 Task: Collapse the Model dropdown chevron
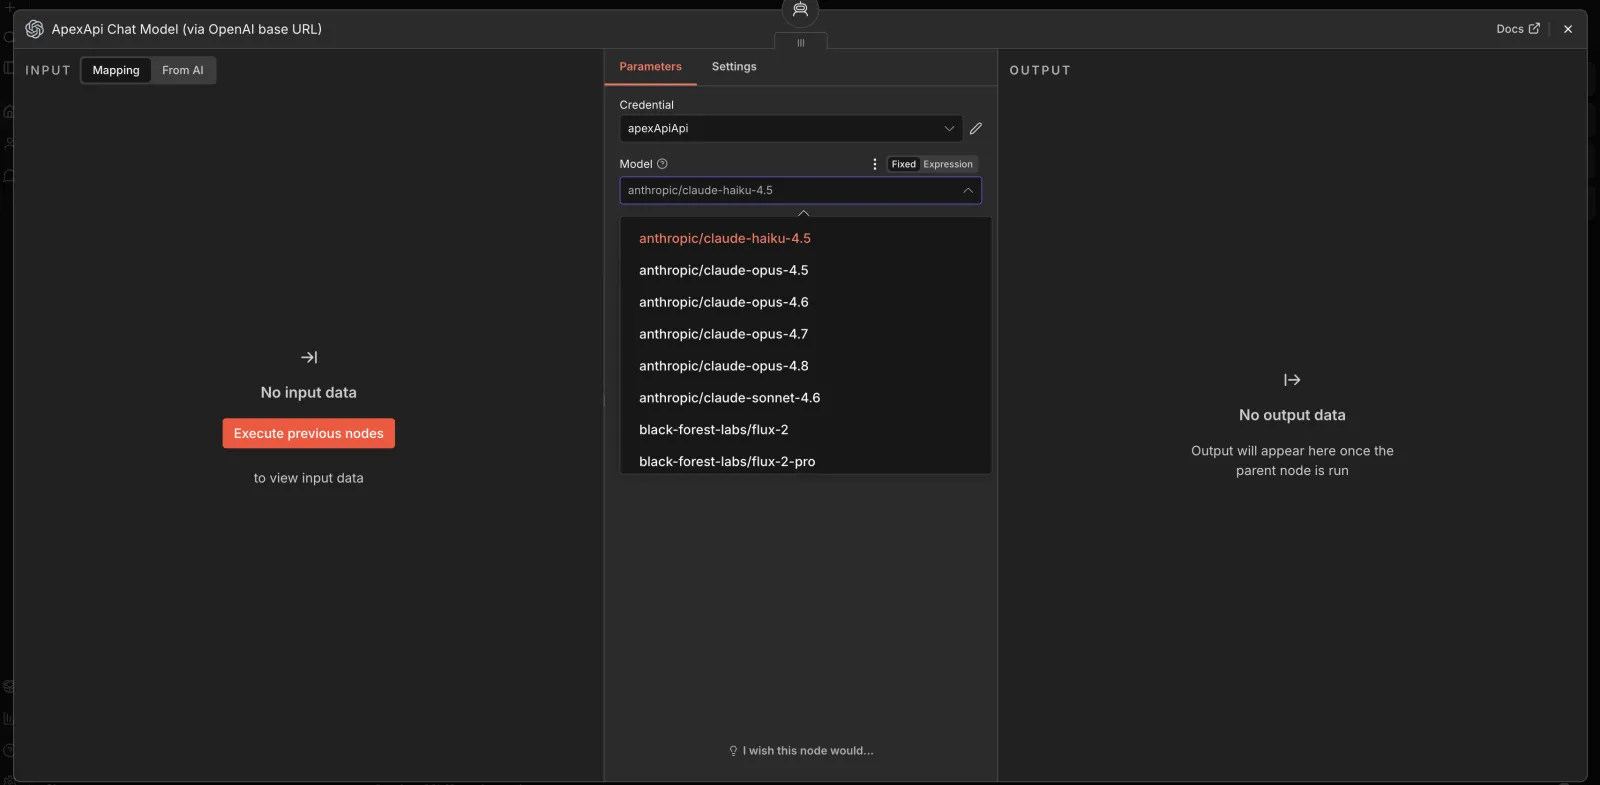(968, 190)
